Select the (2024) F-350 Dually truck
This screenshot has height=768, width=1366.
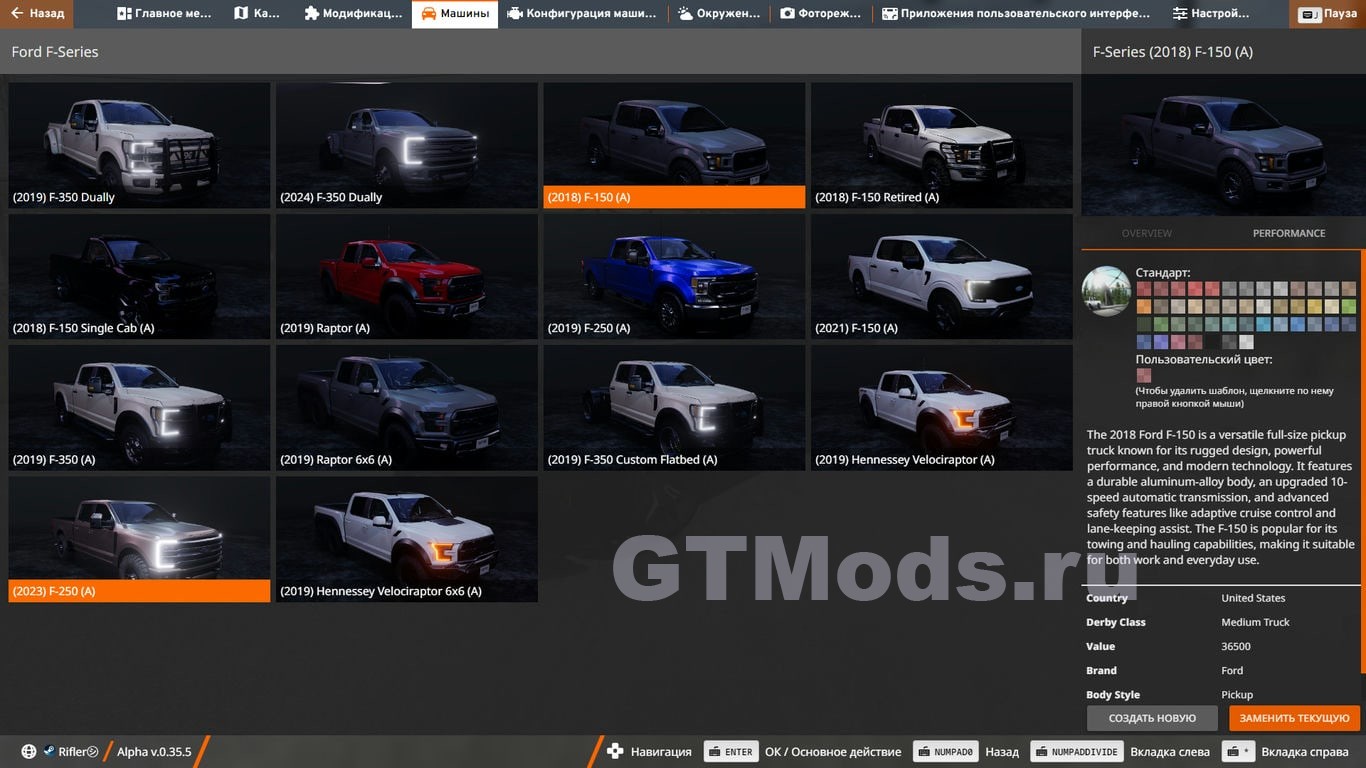coord(407,145)
